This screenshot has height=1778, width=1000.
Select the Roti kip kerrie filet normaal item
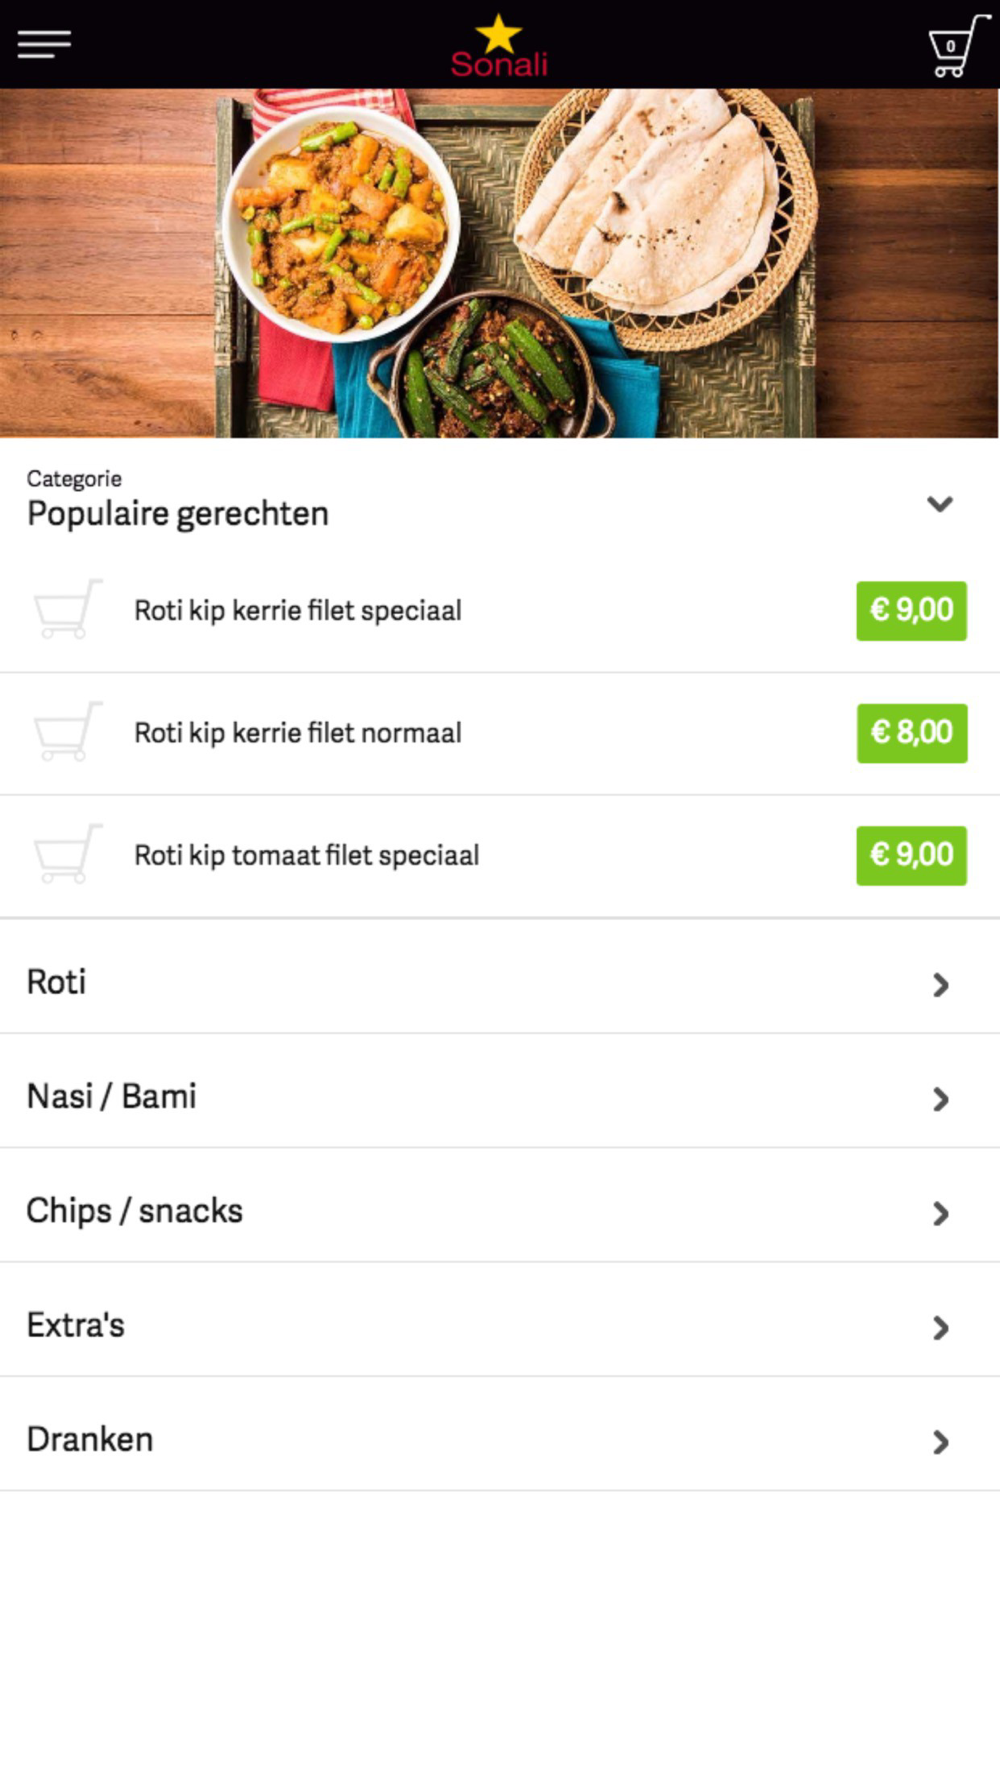click(298, 733)
